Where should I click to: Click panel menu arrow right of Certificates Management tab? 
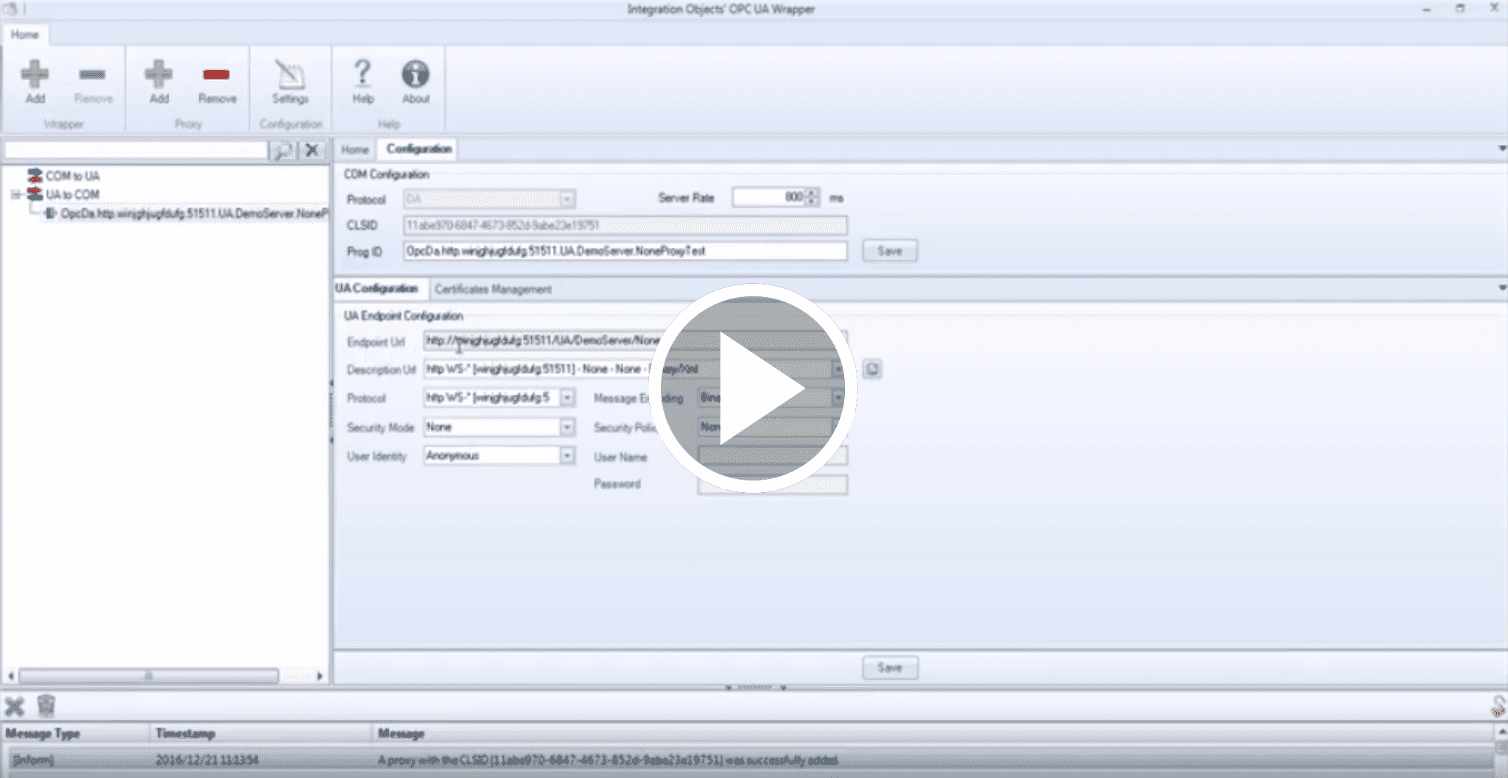[x=1501, y=288]
